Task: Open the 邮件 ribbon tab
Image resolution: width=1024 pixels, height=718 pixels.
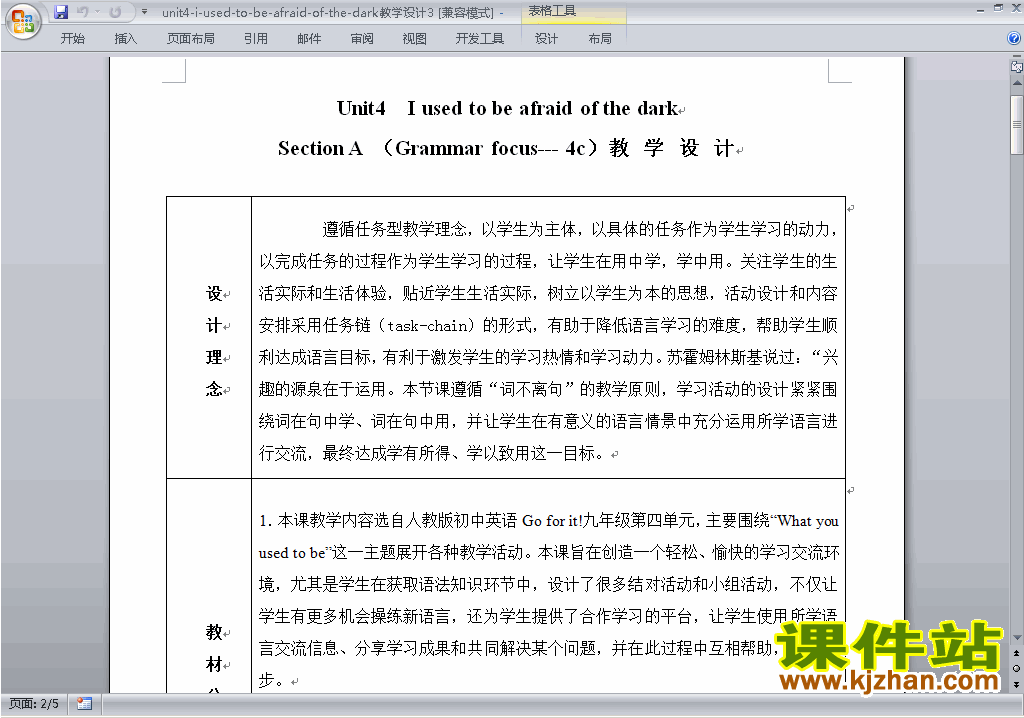Action: (x=309, y=39)
